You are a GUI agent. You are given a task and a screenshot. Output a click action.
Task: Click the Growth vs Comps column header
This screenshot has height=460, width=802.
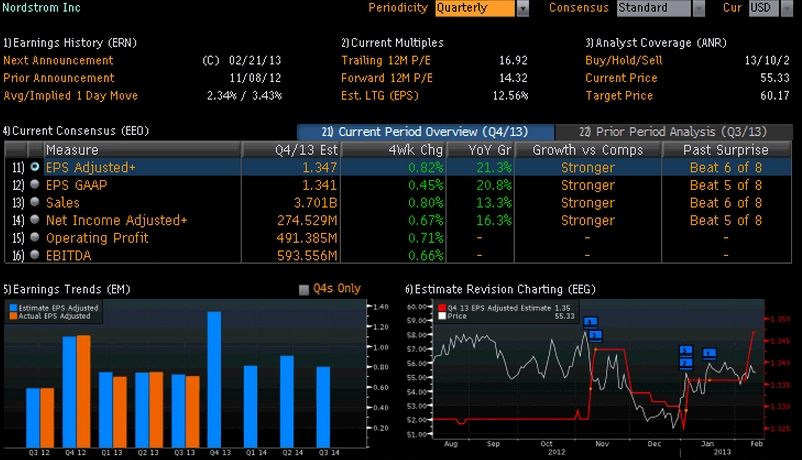pyautogui.click(x=588, y=150)
